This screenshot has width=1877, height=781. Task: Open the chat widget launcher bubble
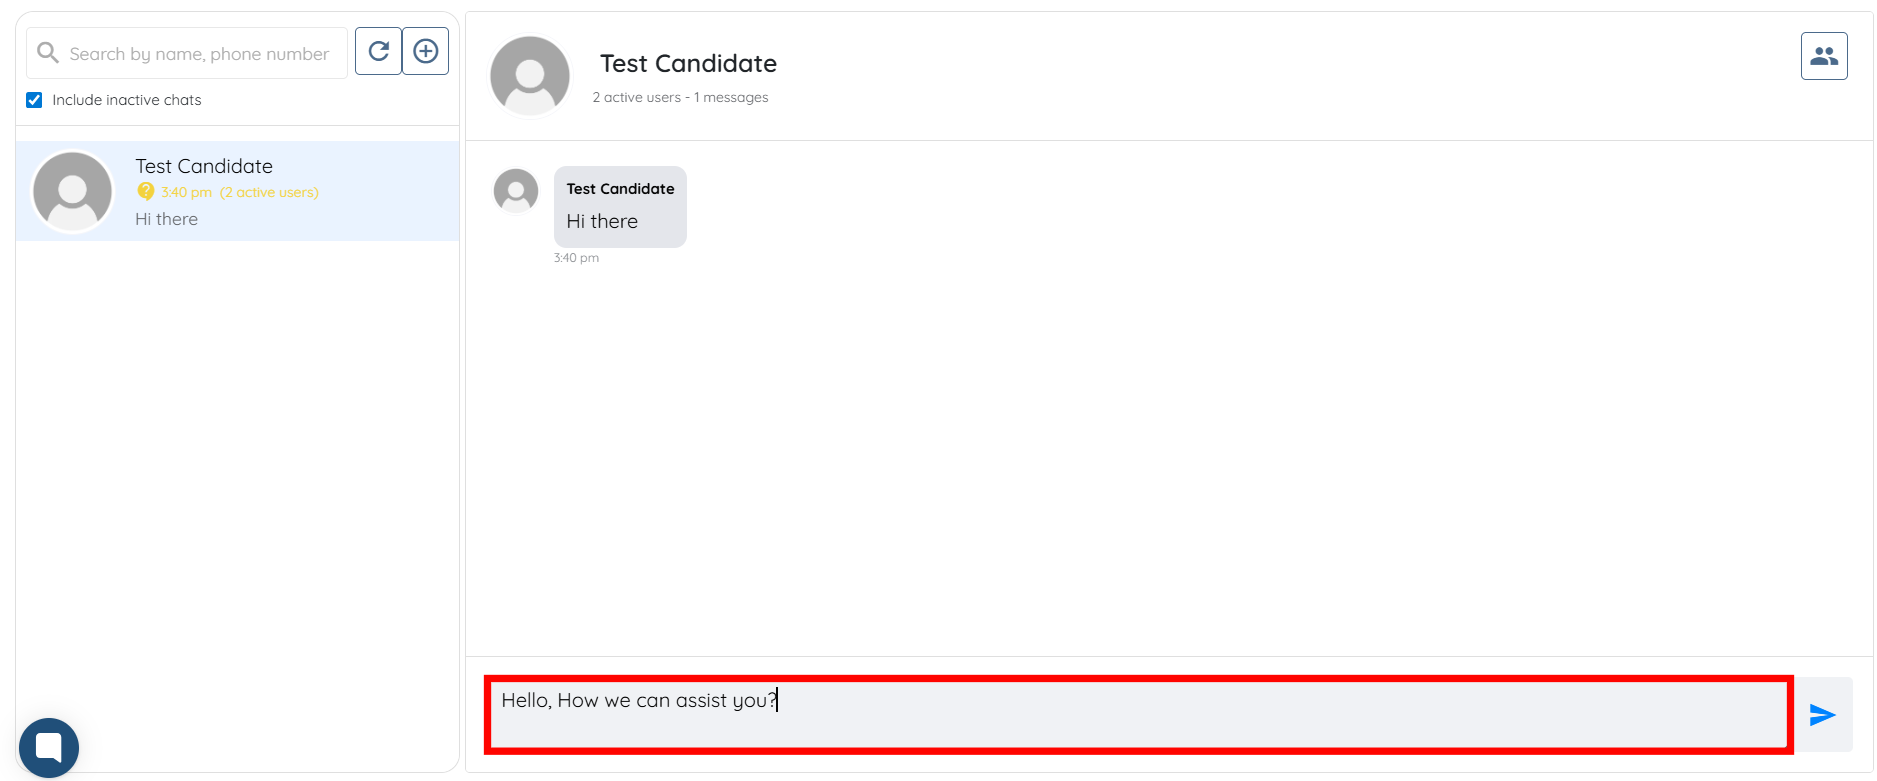(48, 747)
